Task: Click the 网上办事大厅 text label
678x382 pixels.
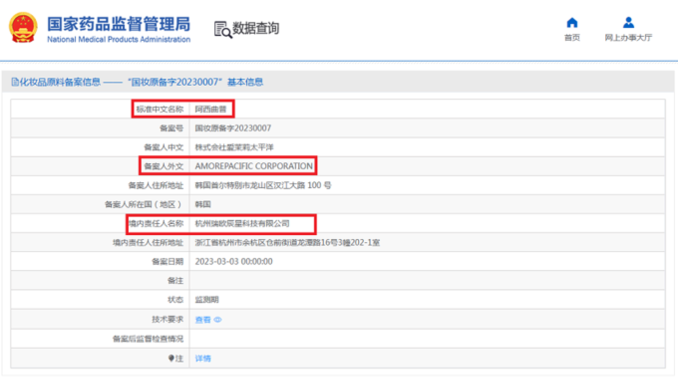Action: pos(628,38)
